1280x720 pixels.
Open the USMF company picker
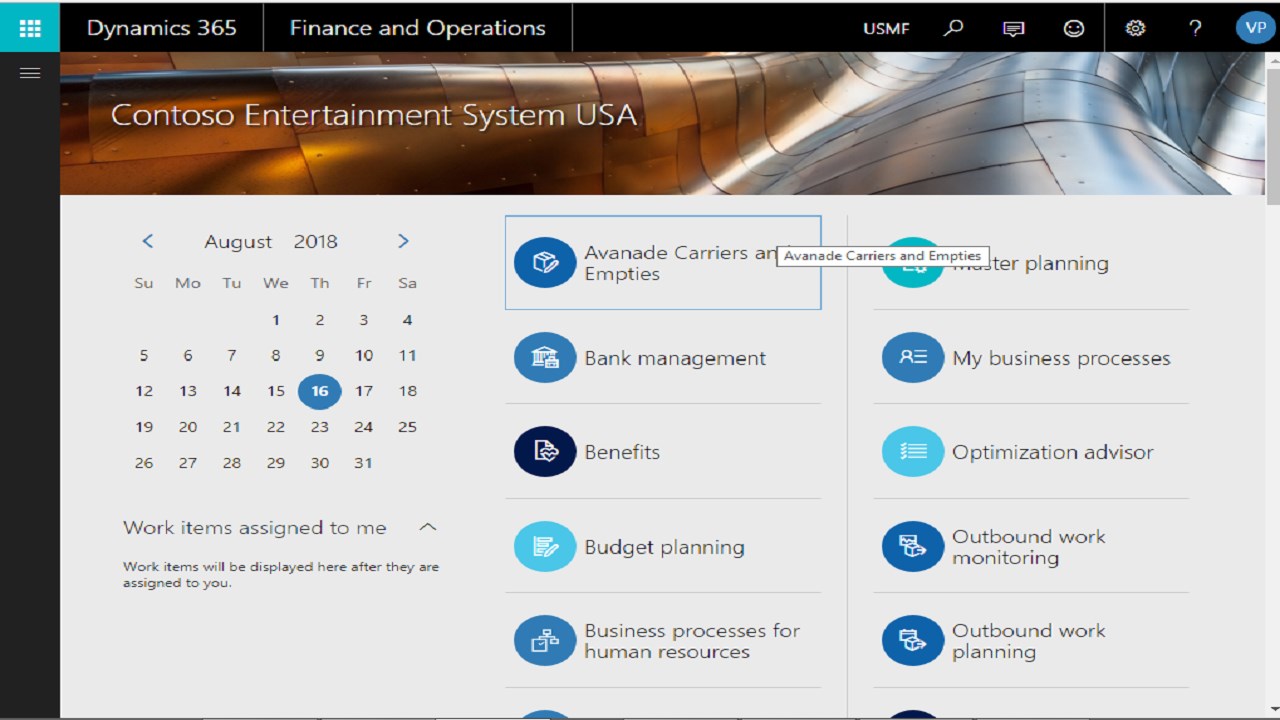(886, 28)
